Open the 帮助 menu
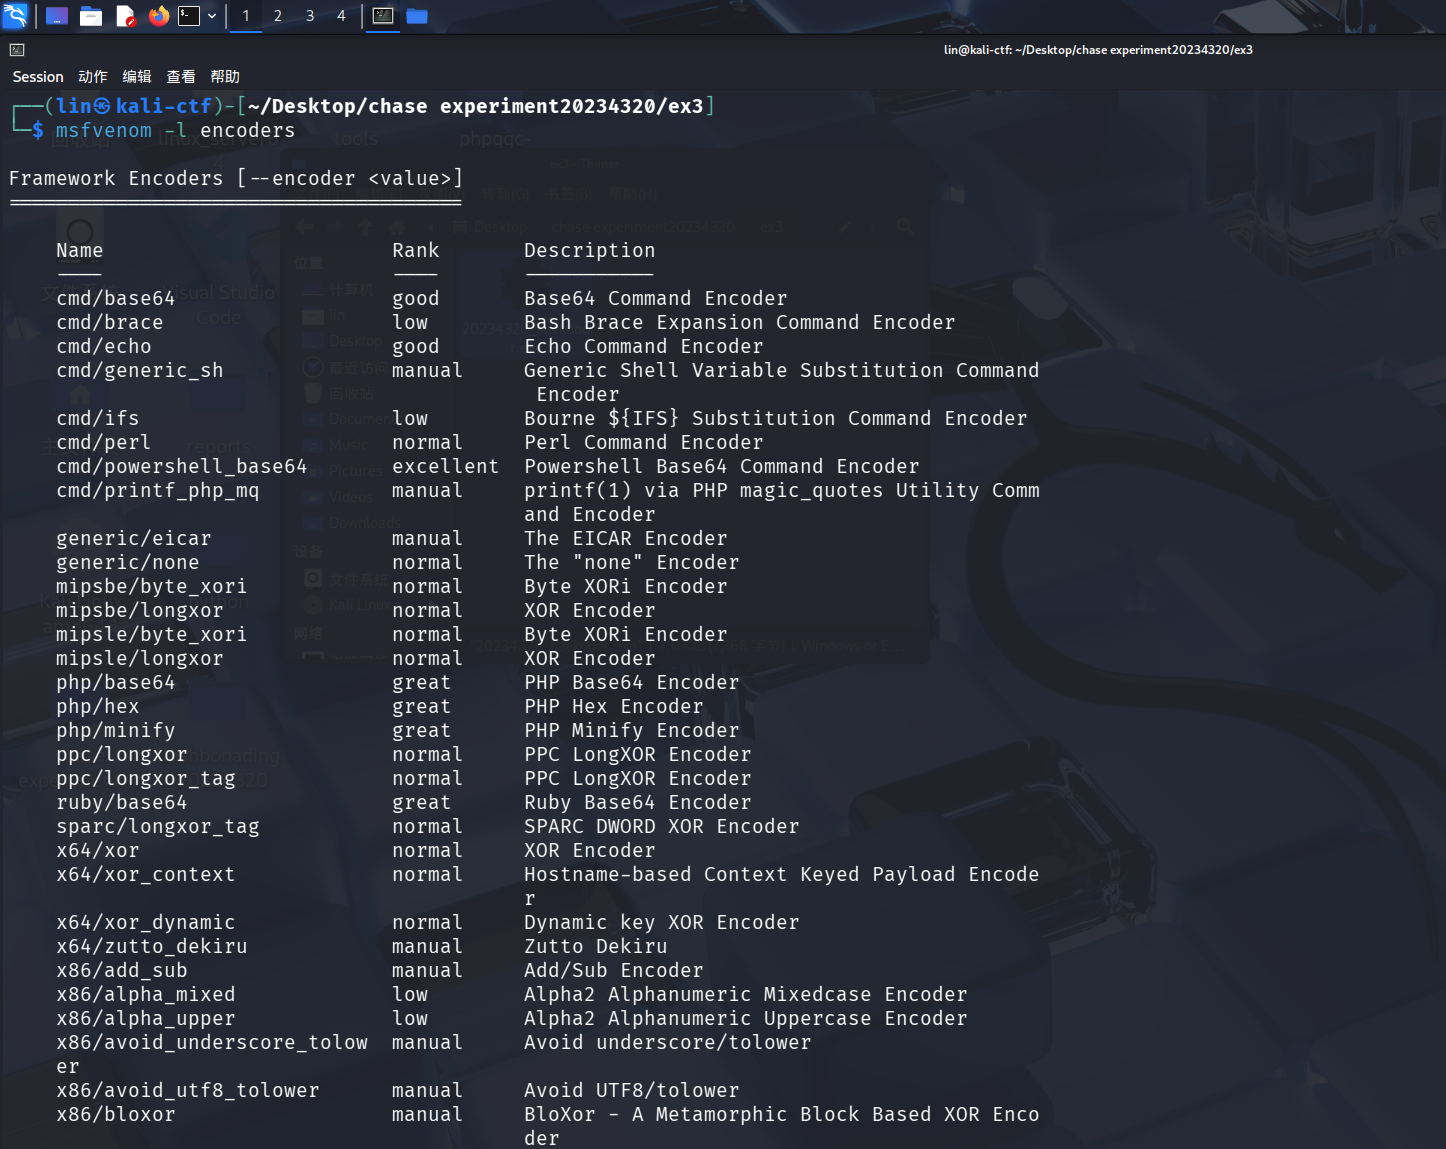 [225, 77]
